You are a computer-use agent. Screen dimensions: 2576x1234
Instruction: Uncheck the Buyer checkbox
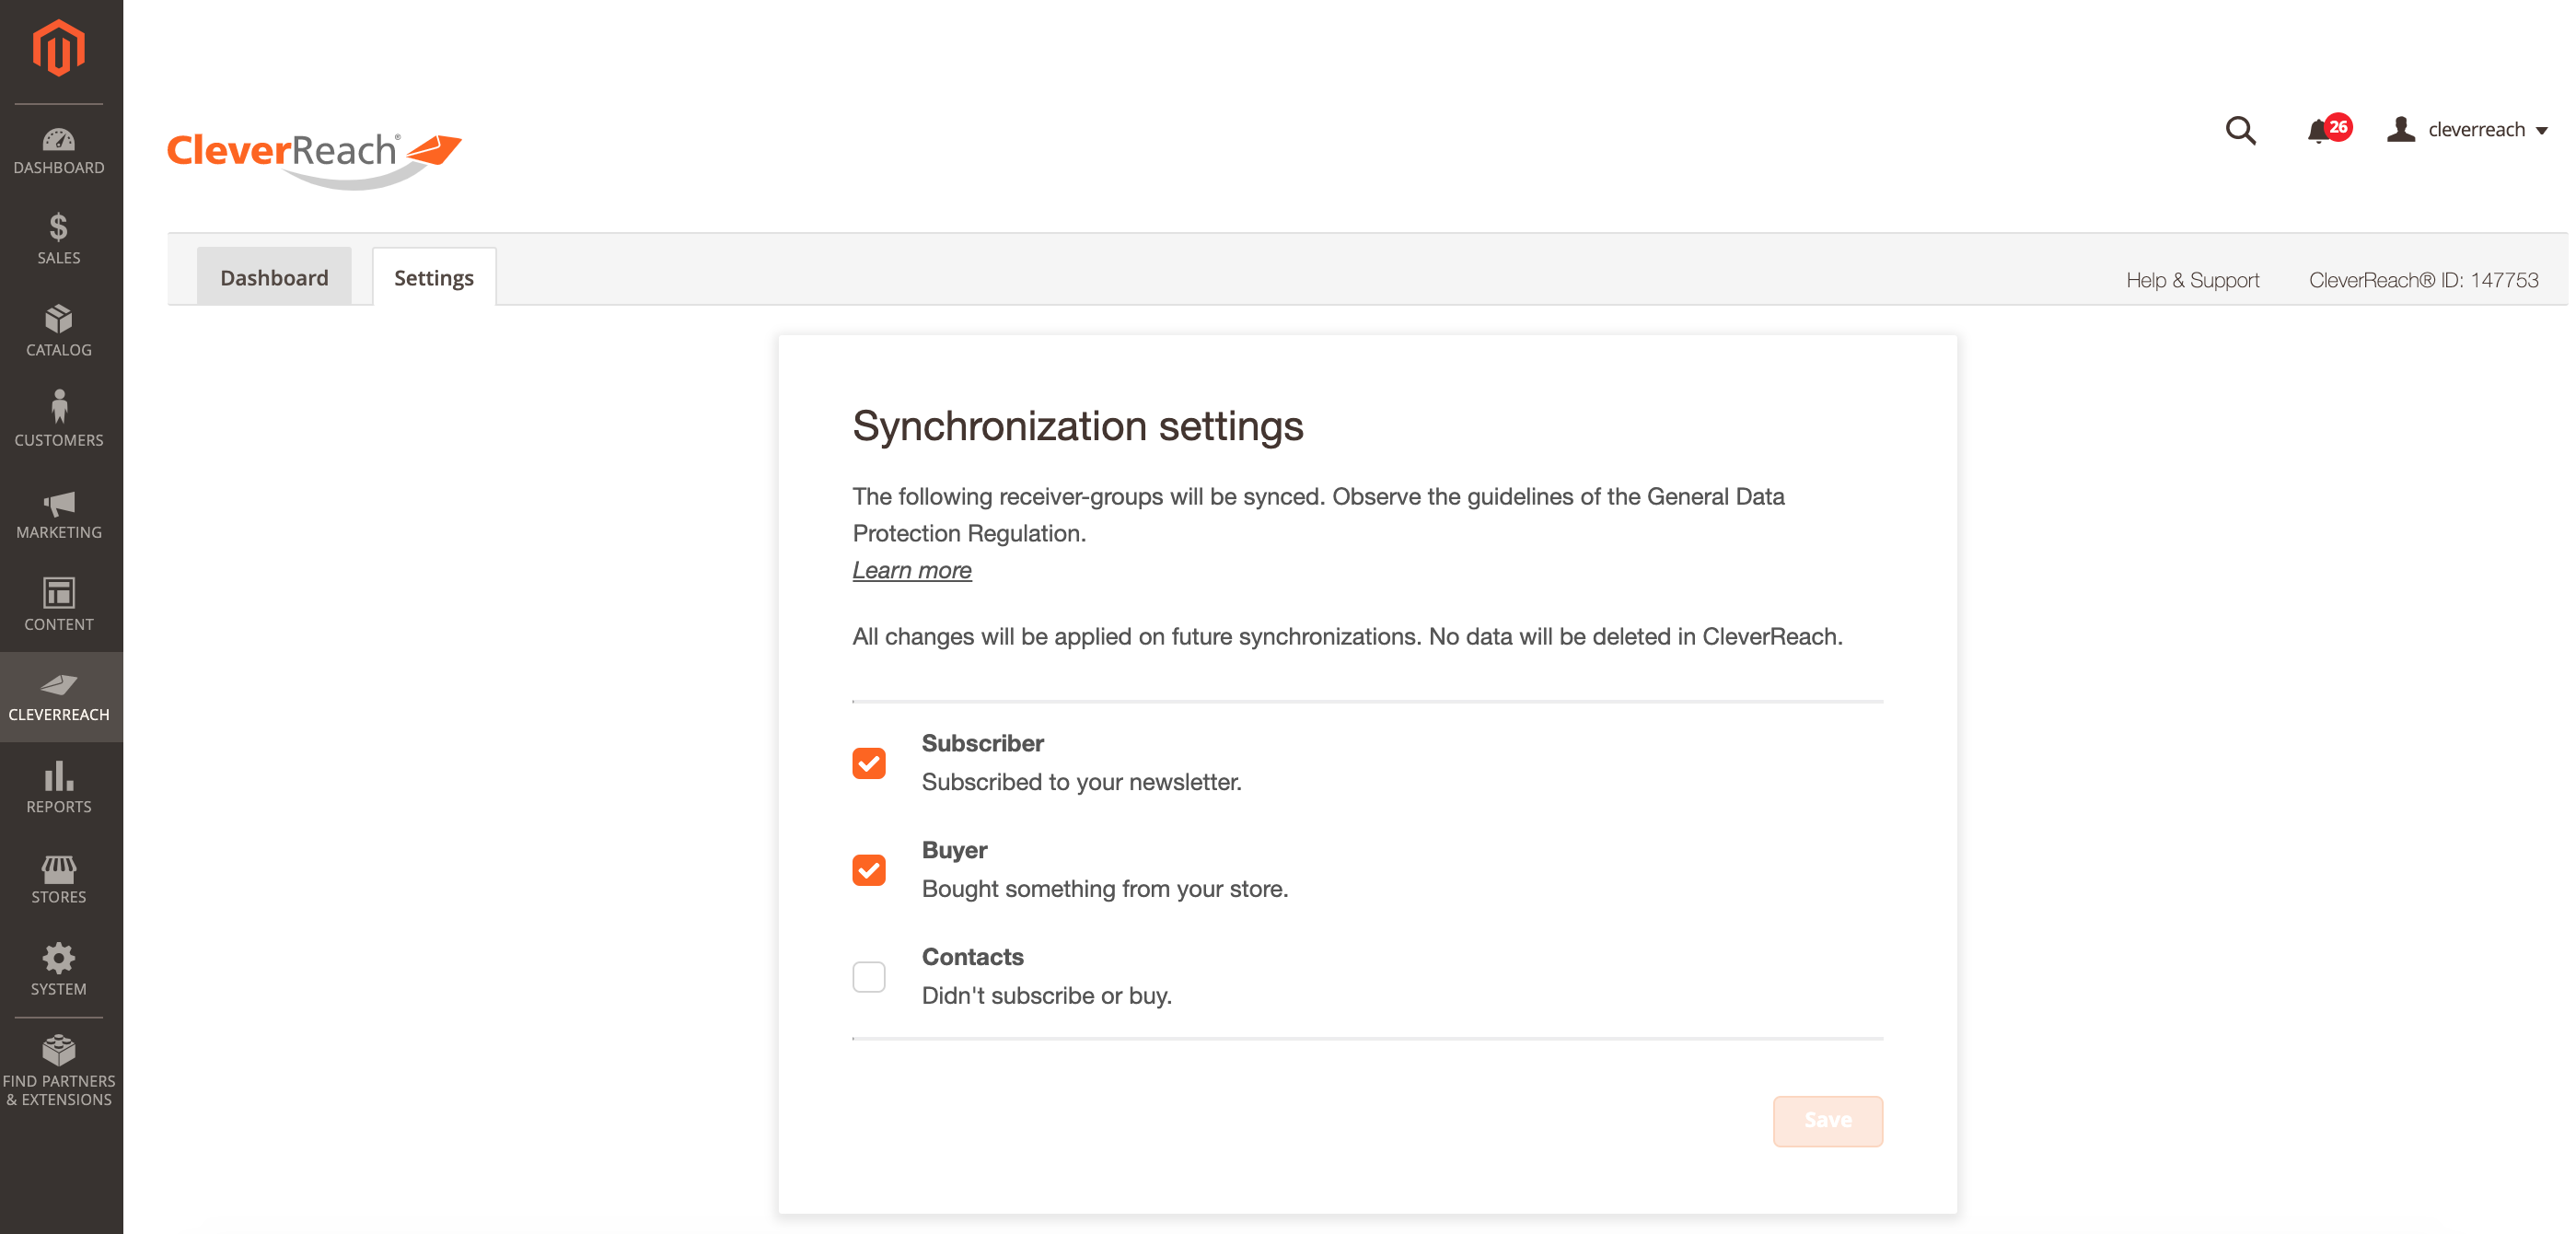[868, 870]
